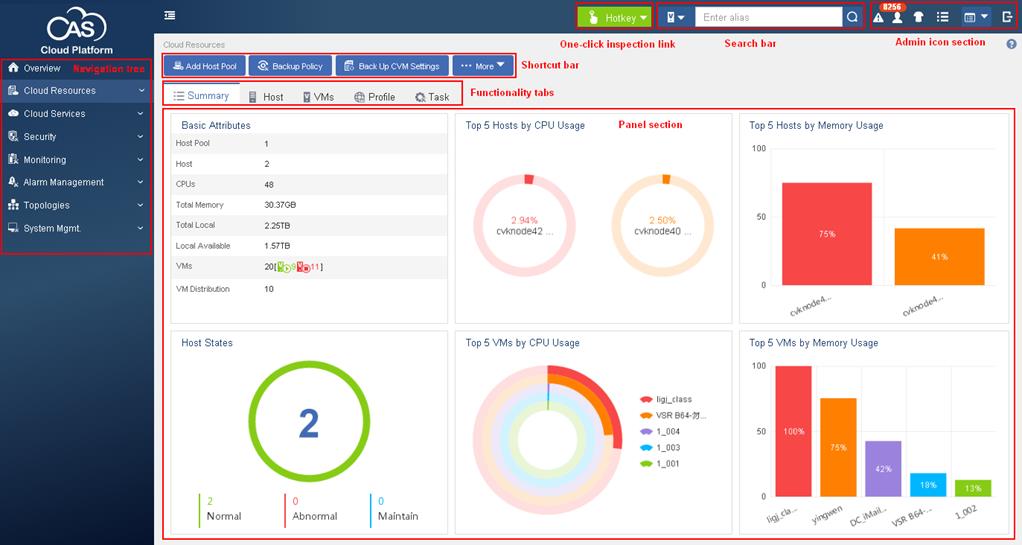
Task: Expand the Cloud Services chevron
Action: click(141, 113)
